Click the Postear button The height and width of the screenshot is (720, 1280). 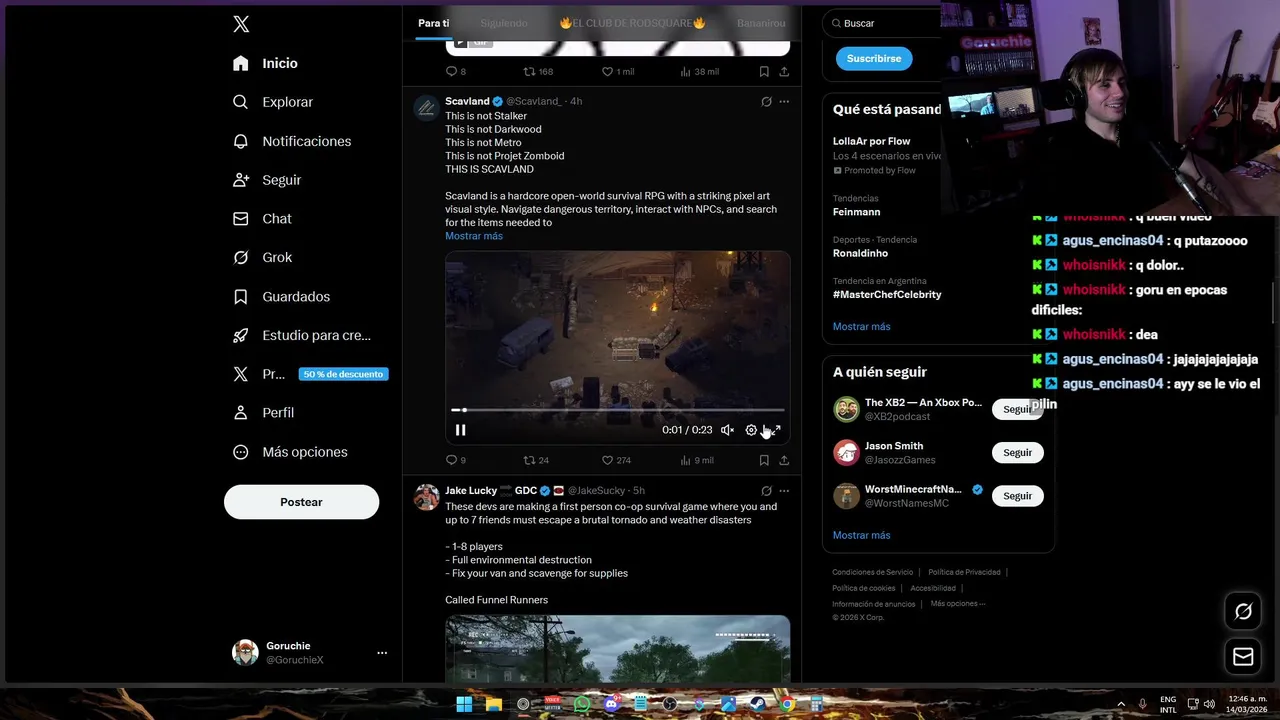click(301, 502)
